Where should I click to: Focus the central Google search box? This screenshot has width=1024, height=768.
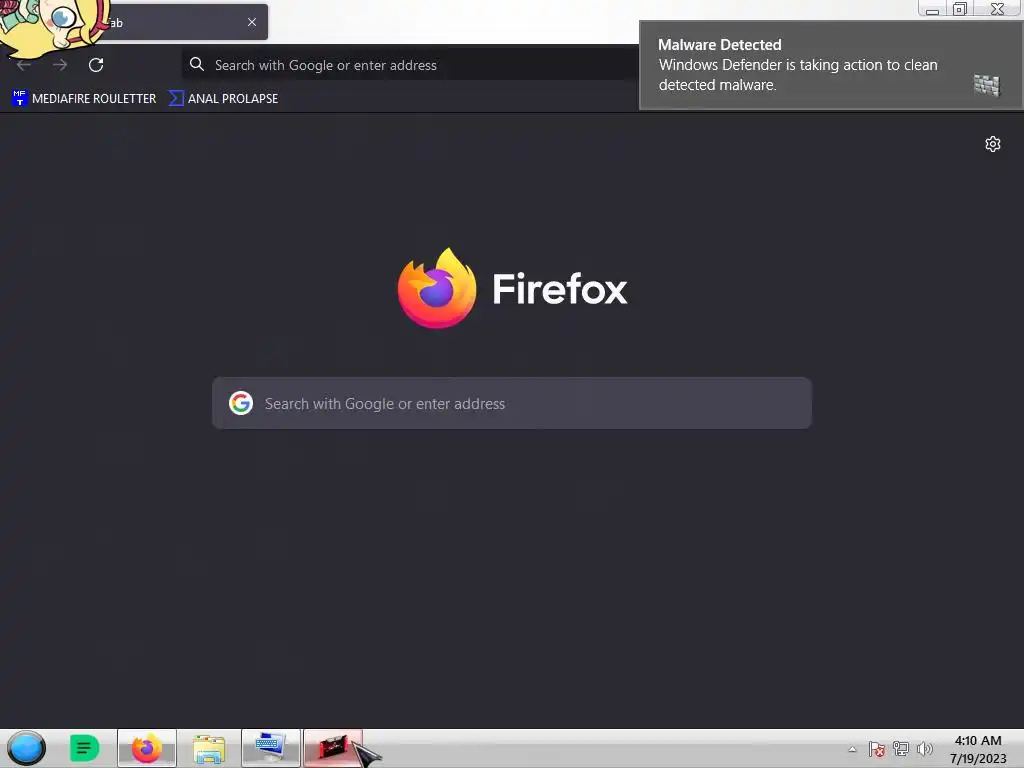pyautogui.click(x=512, y=403)
